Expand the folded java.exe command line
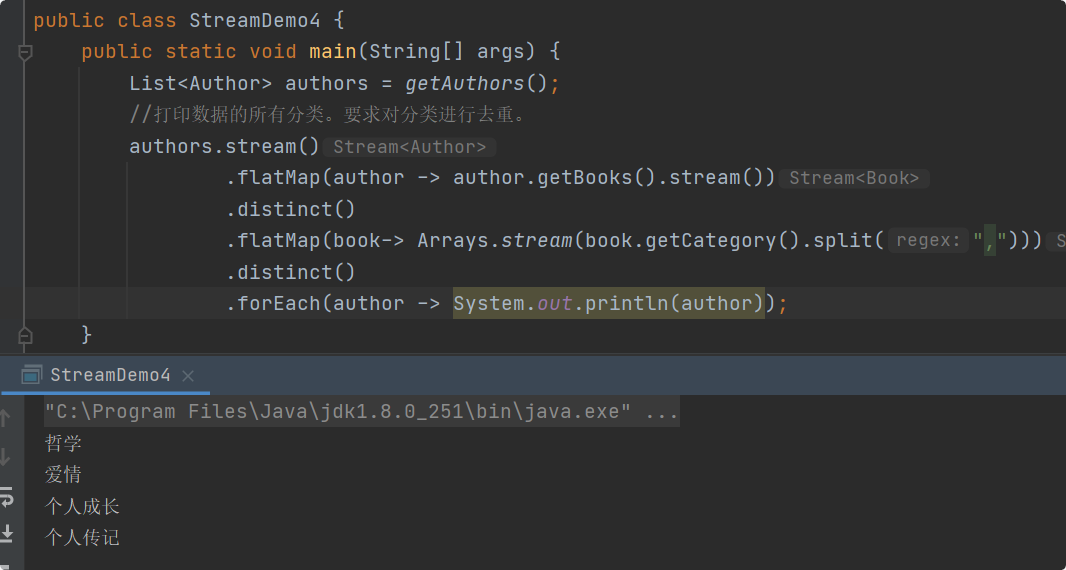 click(662, 411)
